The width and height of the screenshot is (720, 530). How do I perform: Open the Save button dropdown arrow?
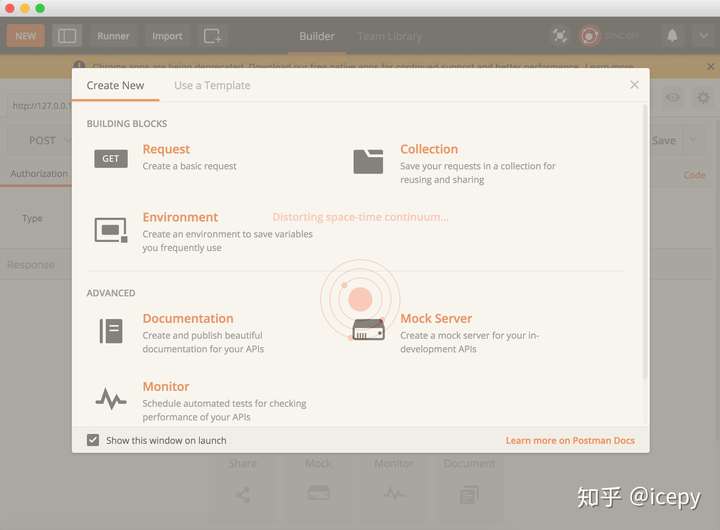point(693,140)
